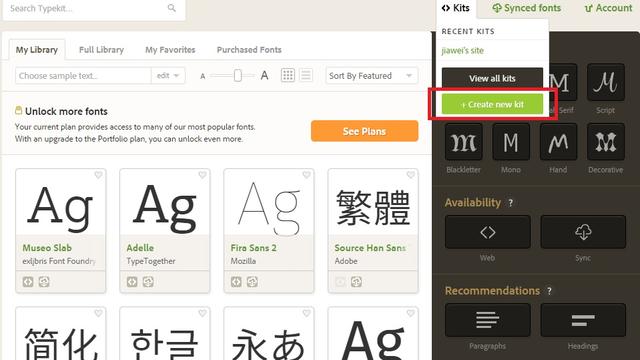Open the sample text edit dropdown
This screenshot has height=360, width=640.
(x=168, y=76)
